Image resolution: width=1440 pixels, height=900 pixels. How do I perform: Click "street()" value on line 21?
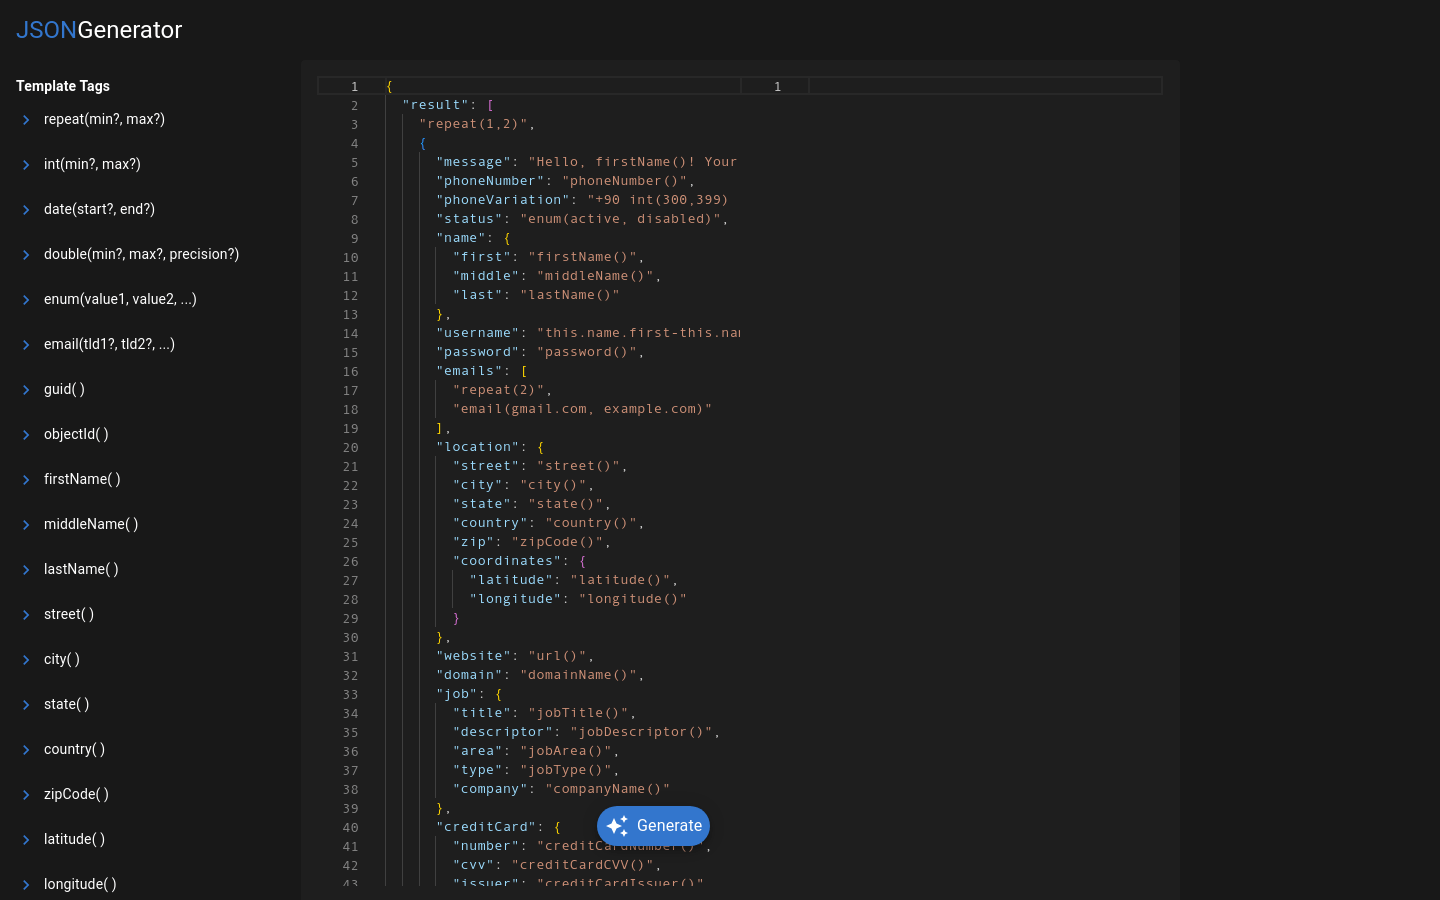coord(579,466)
